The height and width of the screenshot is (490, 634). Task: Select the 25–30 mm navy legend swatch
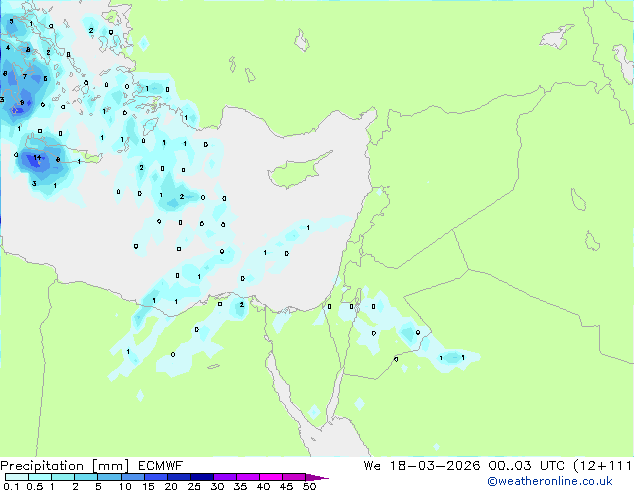pos(201,477)
